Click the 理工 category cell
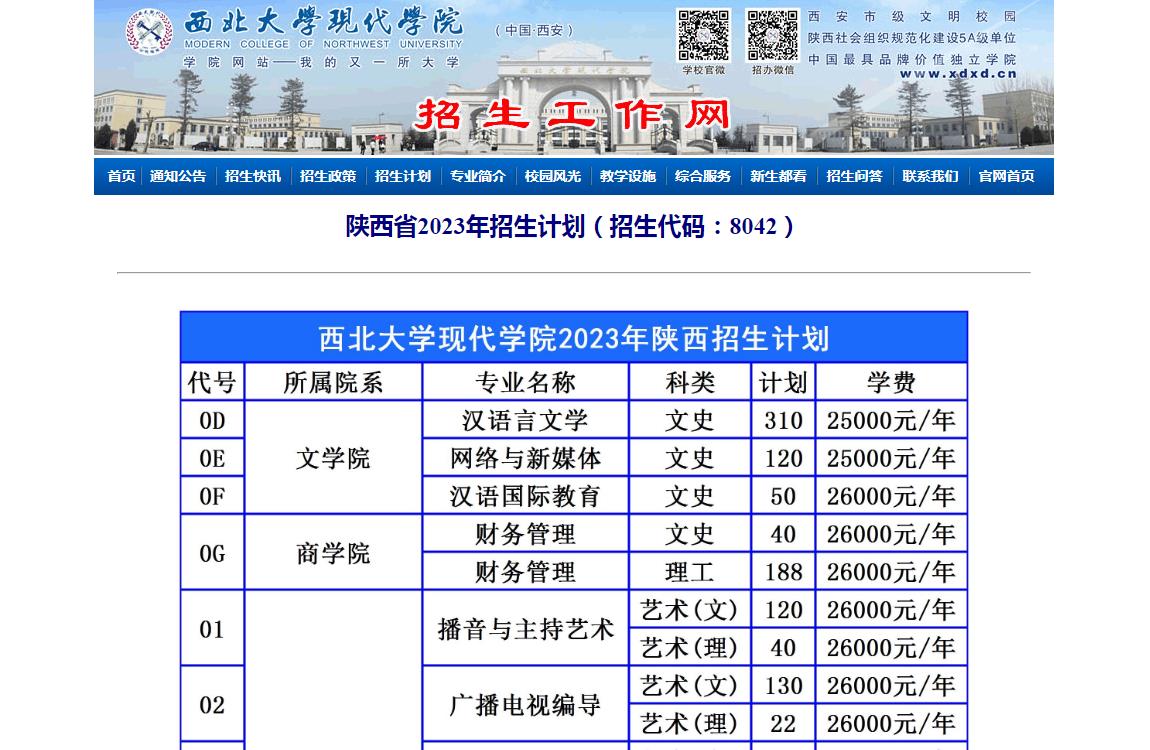Screen dimensions: 1150x750 (689, 572)
